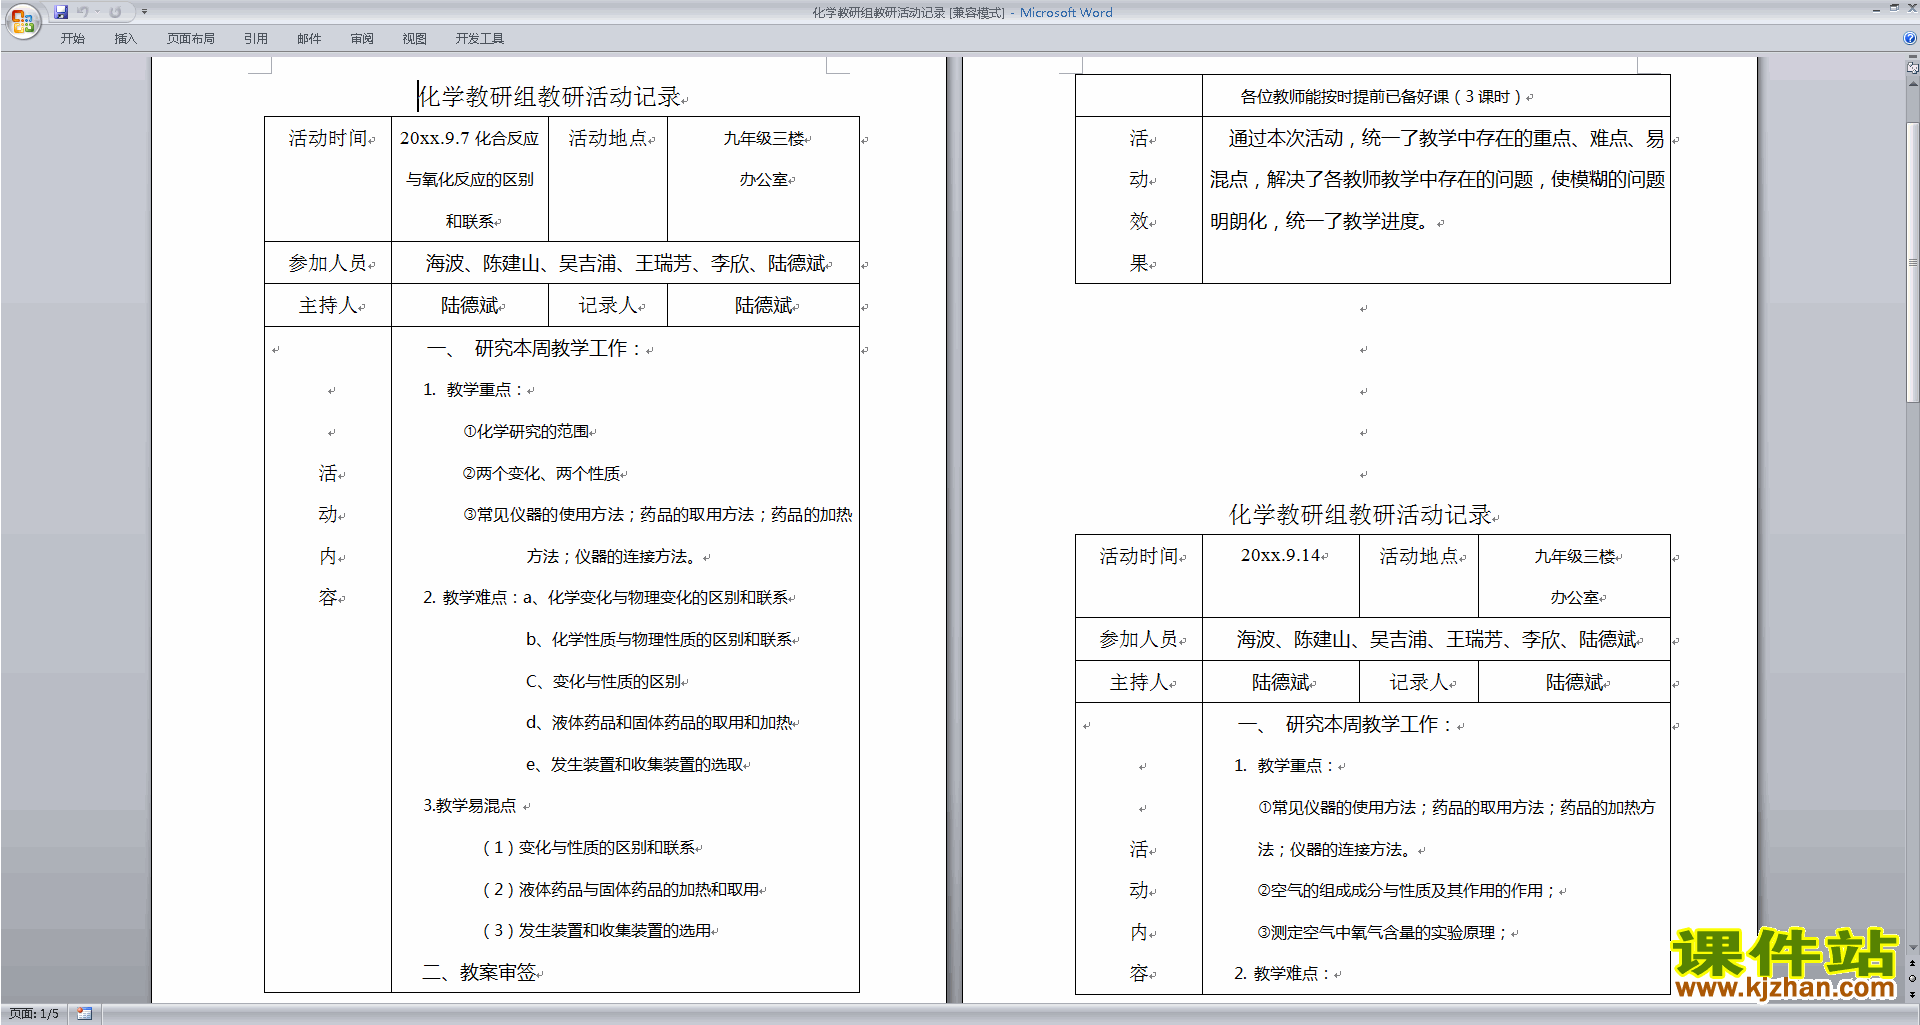
Task: Click the Save icon in Quick Access
Action: (61, 12)
